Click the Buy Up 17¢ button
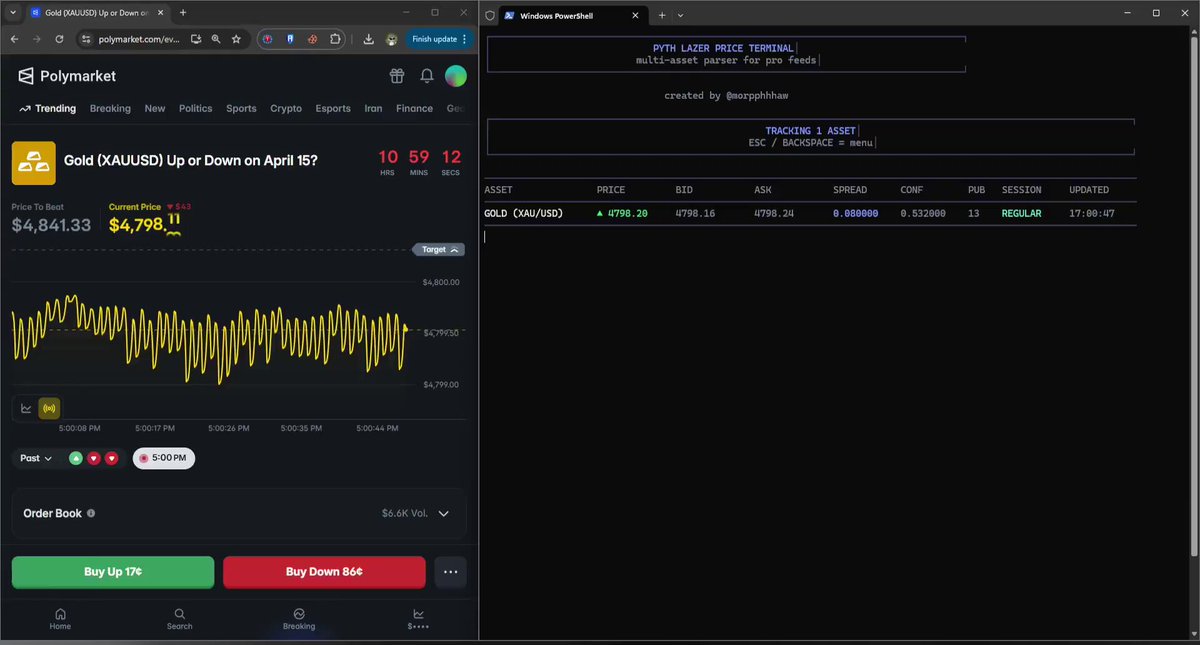 [x=113, y=572]
